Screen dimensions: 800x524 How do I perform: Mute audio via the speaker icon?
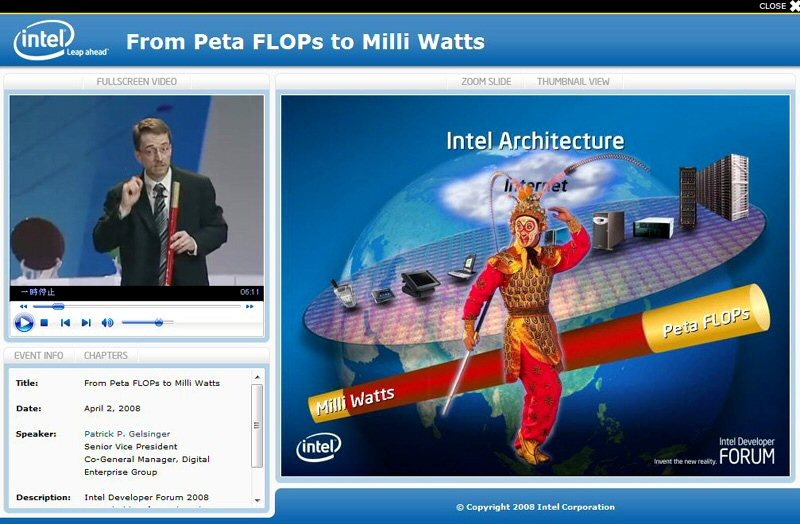[x=107, y=322]
